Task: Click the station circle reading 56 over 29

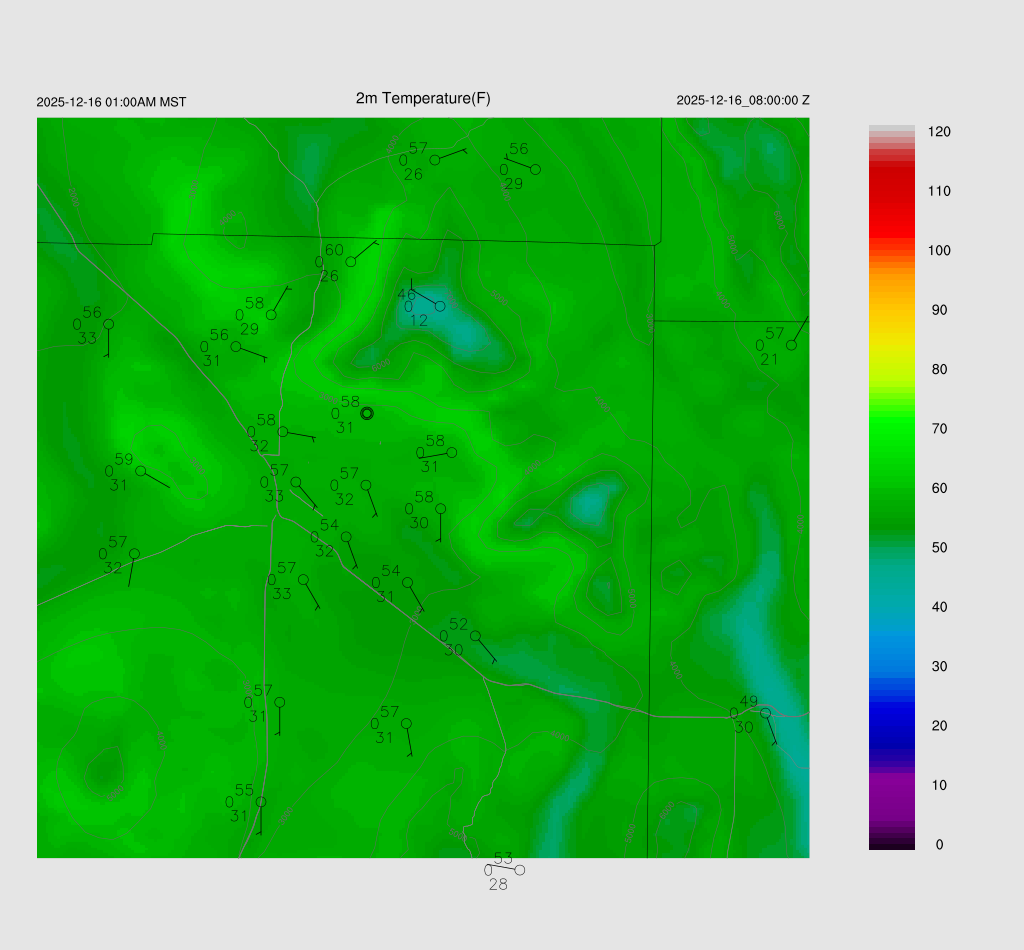Action: click(535, 169)
